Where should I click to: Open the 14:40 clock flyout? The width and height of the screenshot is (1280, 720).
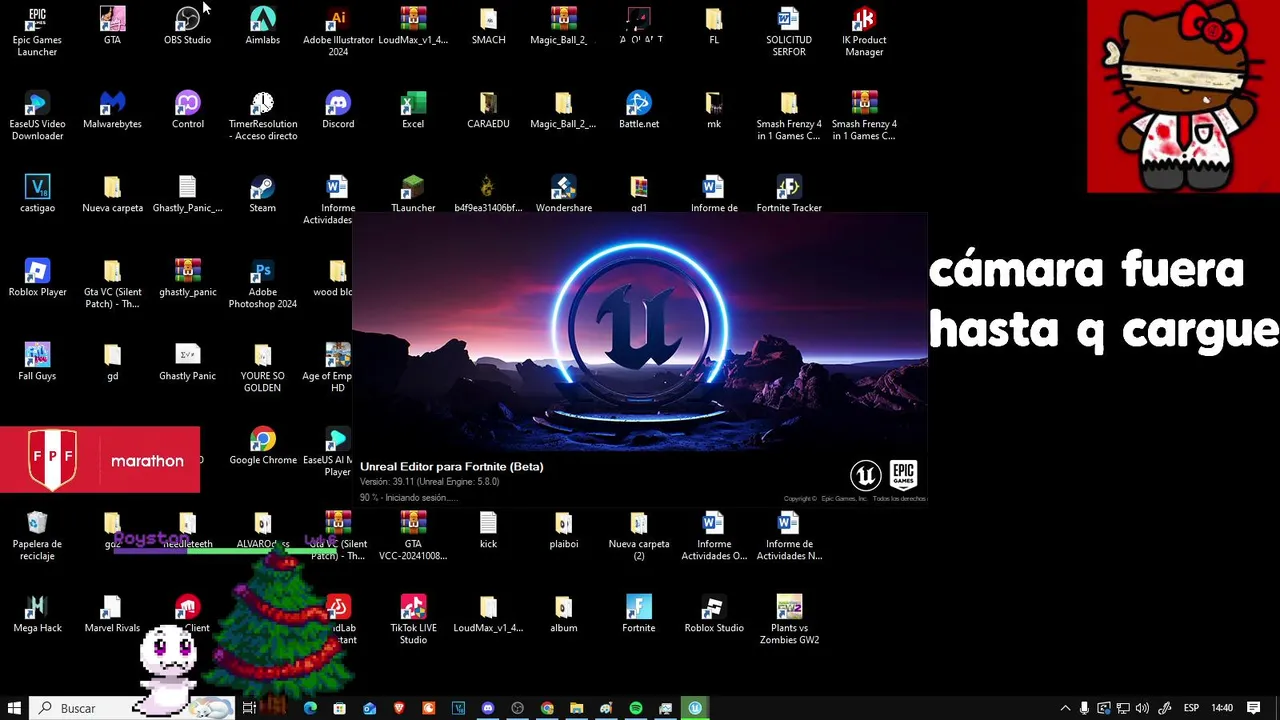click(1222, 708)
